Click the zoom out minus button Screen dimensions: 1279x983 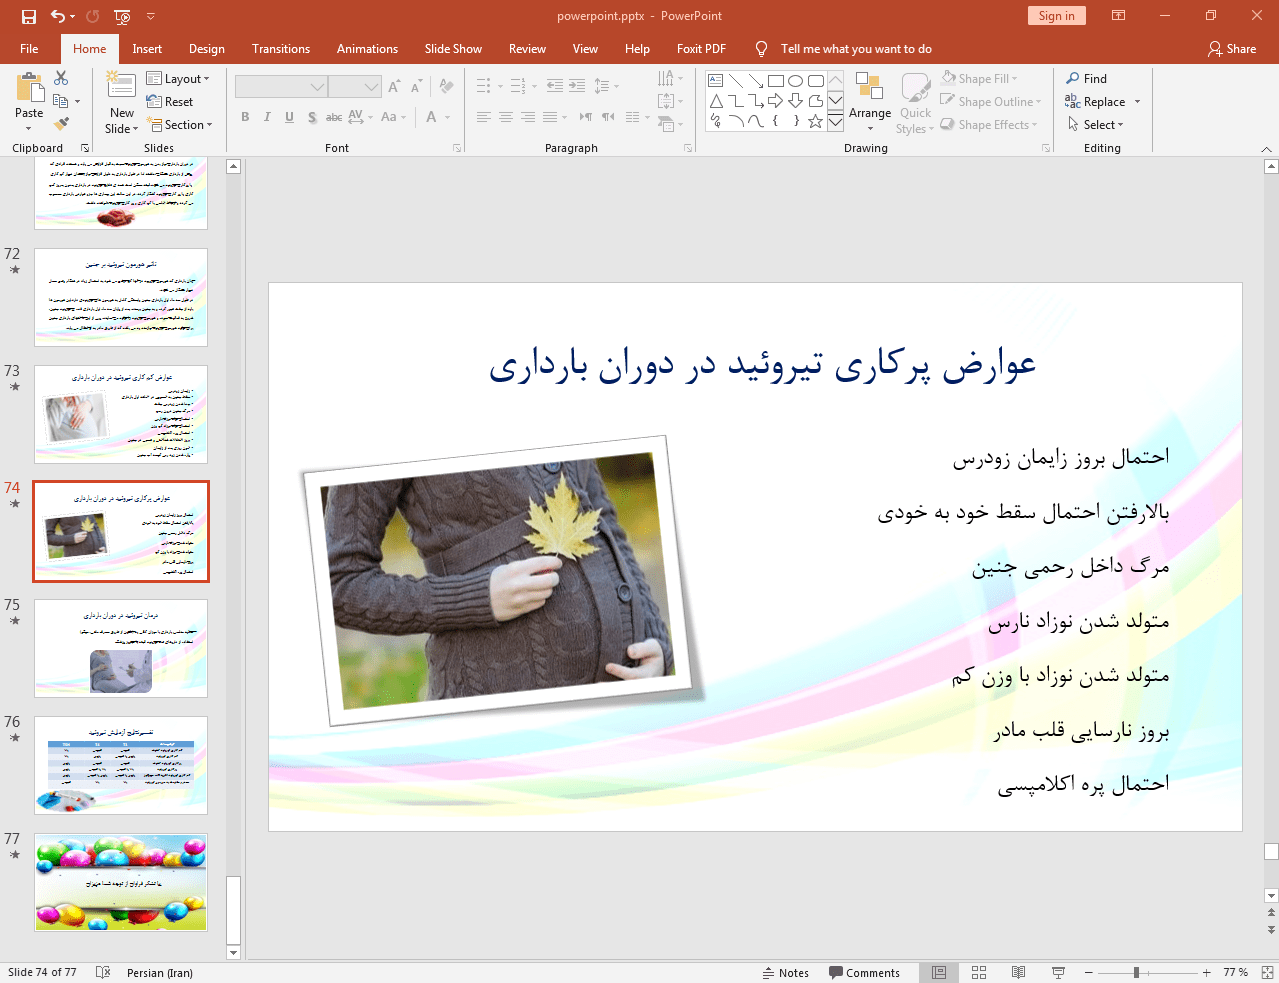pos(1089,972)
